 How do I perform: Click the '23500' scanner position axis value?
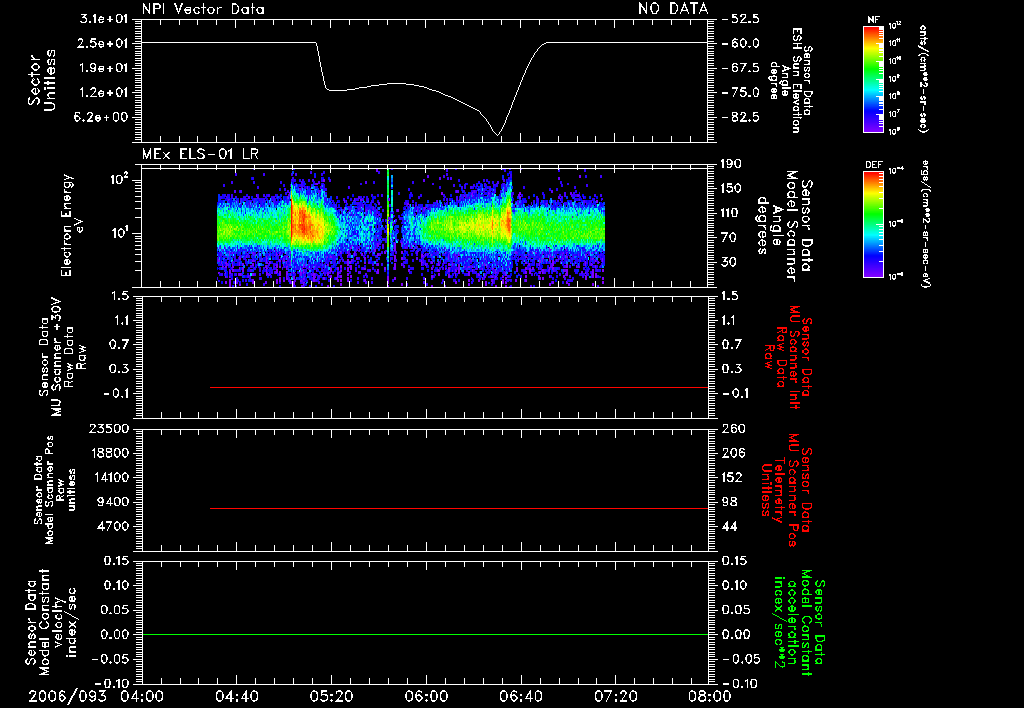[x=109, y=429]
